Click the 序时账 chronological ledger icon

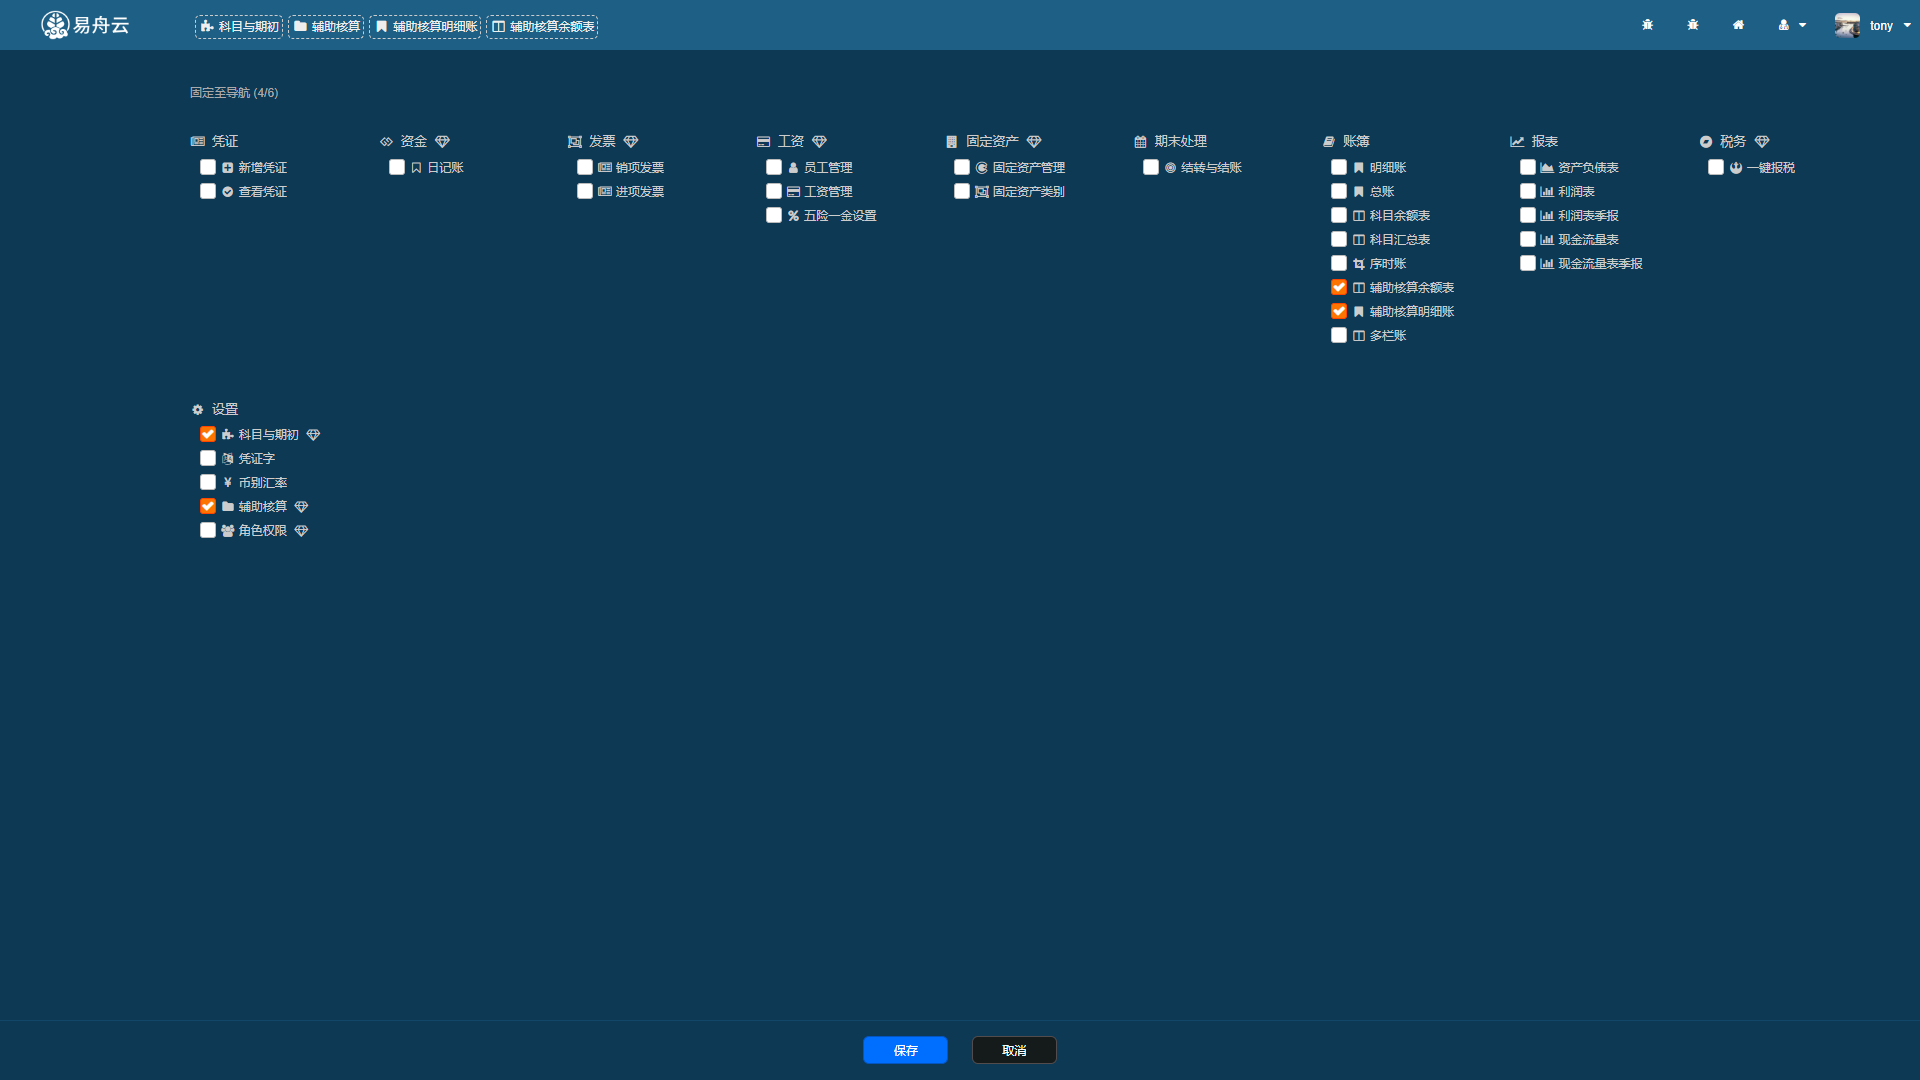pos(1358,264)
